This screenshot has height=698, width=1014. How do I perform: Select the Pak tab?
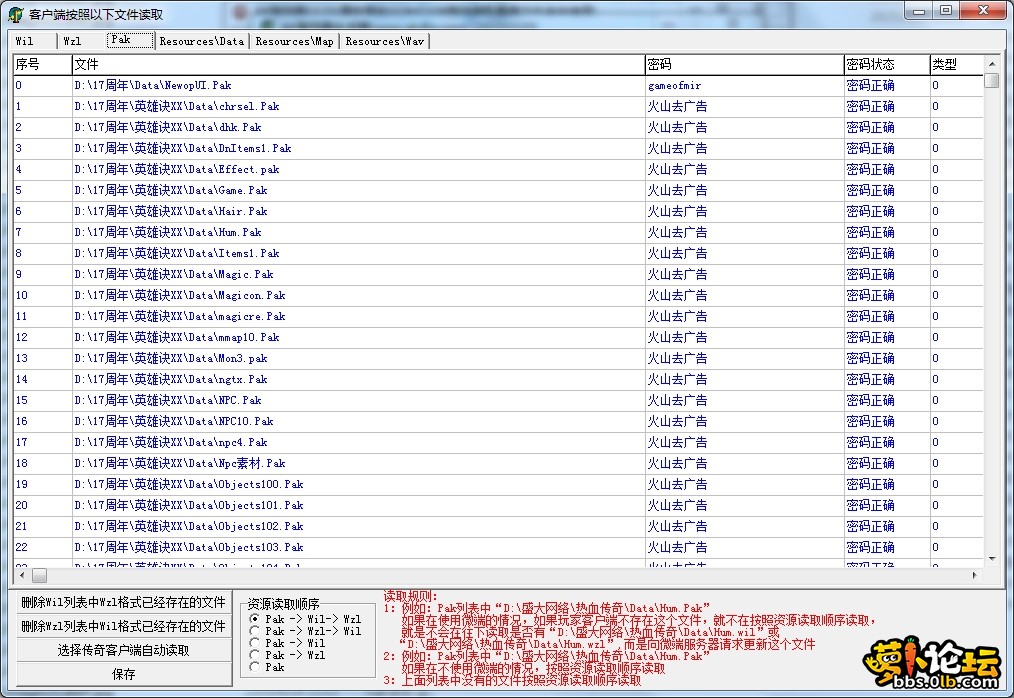point(131,40)
